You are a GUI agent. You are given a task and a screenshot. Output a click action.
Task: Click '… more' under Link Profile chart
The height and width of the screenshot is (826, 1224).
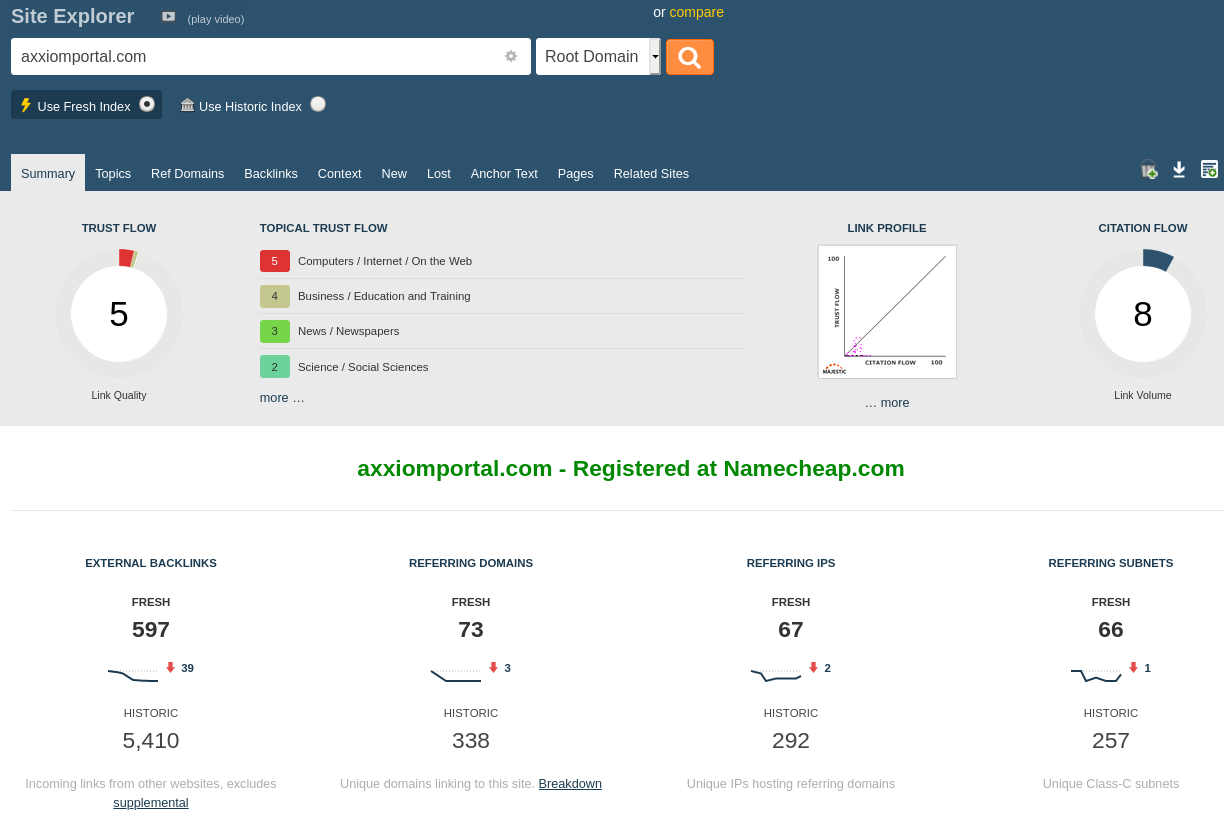[887, 402]
